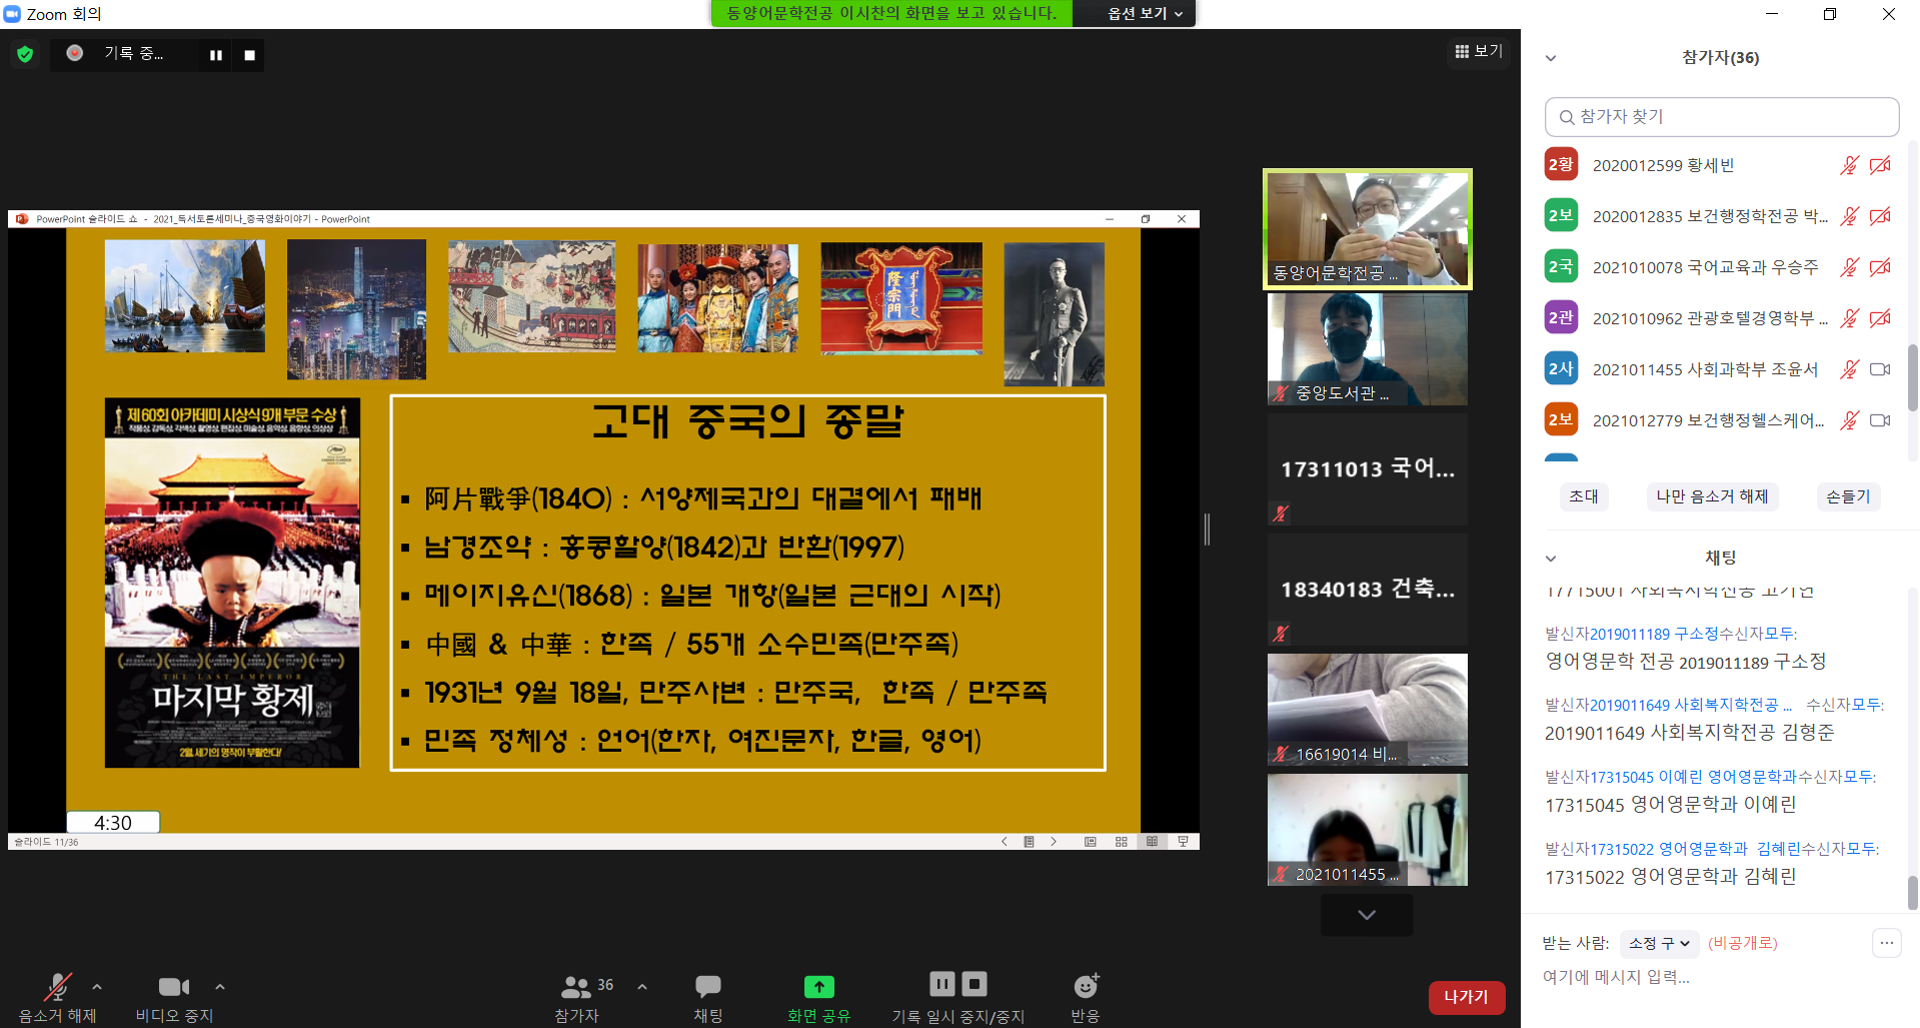Screen dimensions: 1920x1028
Task: Click the 초대 invite button
Action: click(x=1584, y=497)
